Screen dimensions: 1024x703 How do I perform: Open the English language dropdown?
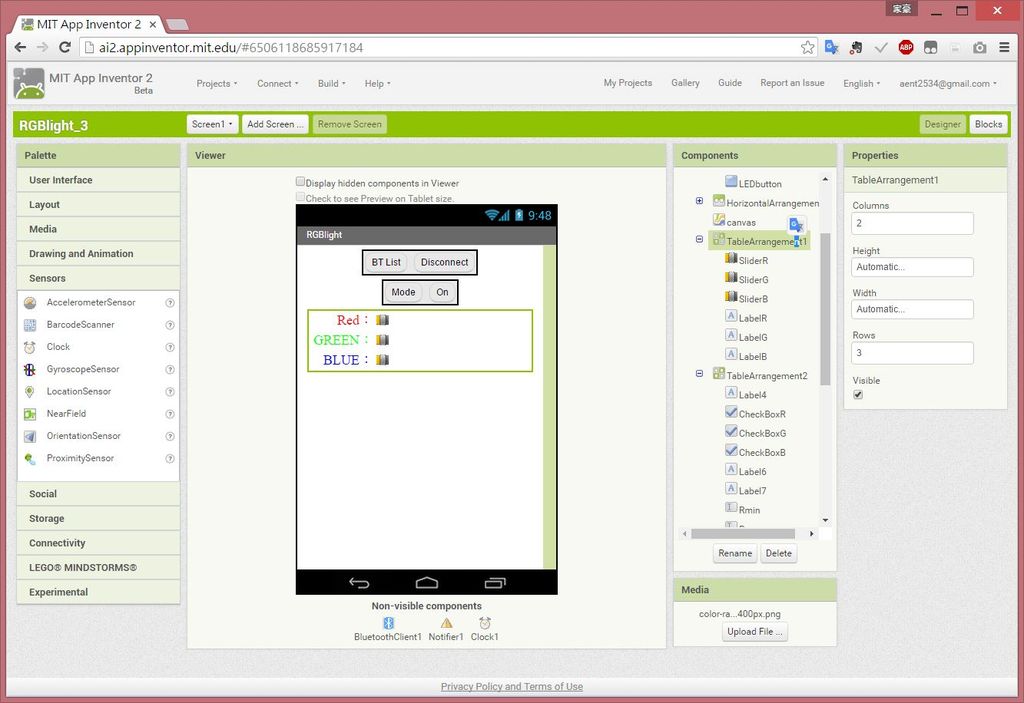tap(861, 84)
